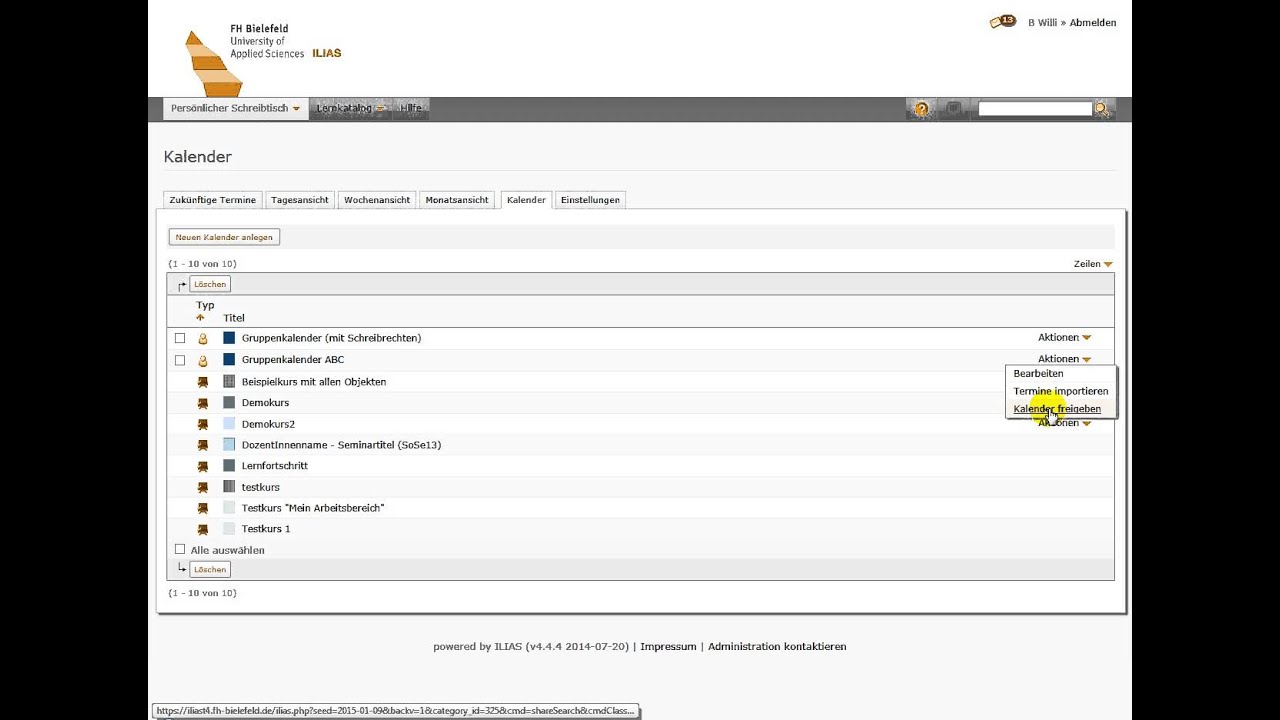This screenshot has width=1280, height=720.
Task: Click the top Löschen button
Action: tap(210, 284)
